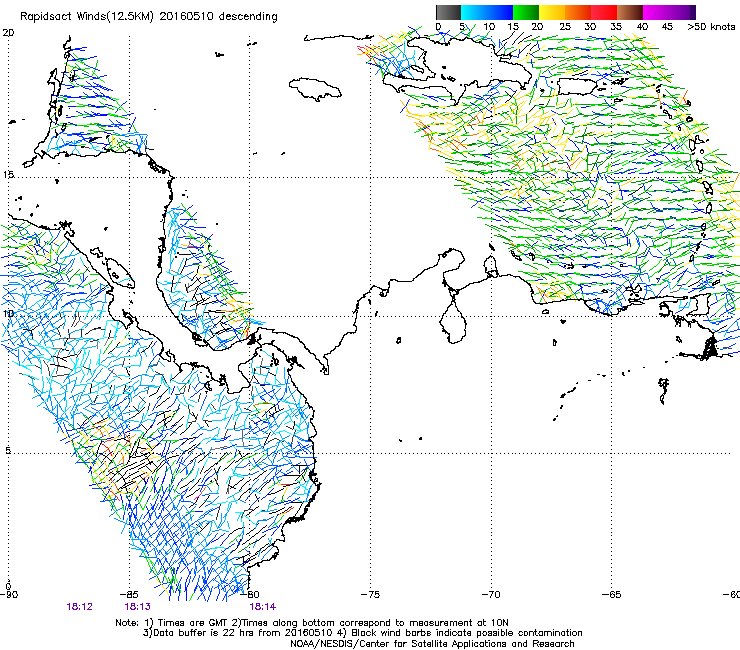Click the '-70' longitude axis label
Image resolution: width=740 pixels, height=650 pixels.
491,594
